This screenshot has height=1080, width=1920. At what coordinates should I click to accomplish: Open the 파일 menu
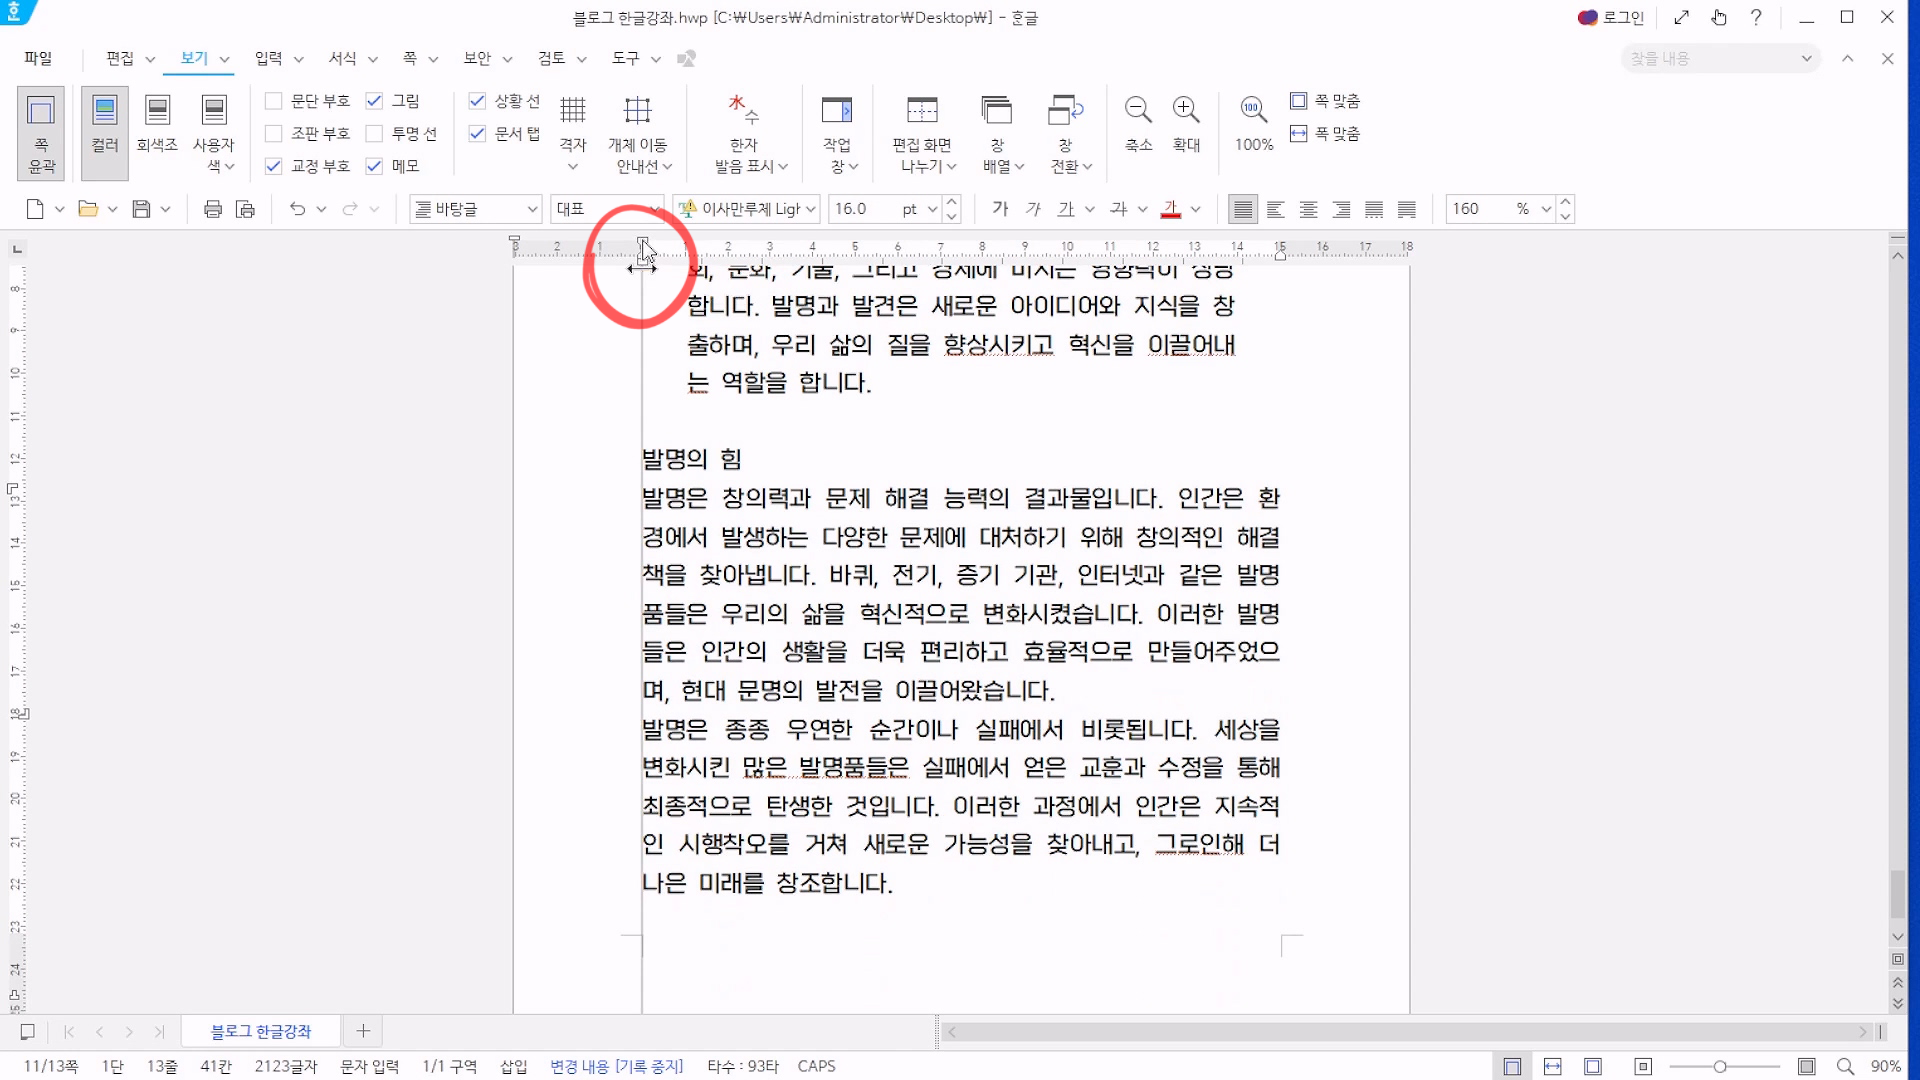point(38,58)
